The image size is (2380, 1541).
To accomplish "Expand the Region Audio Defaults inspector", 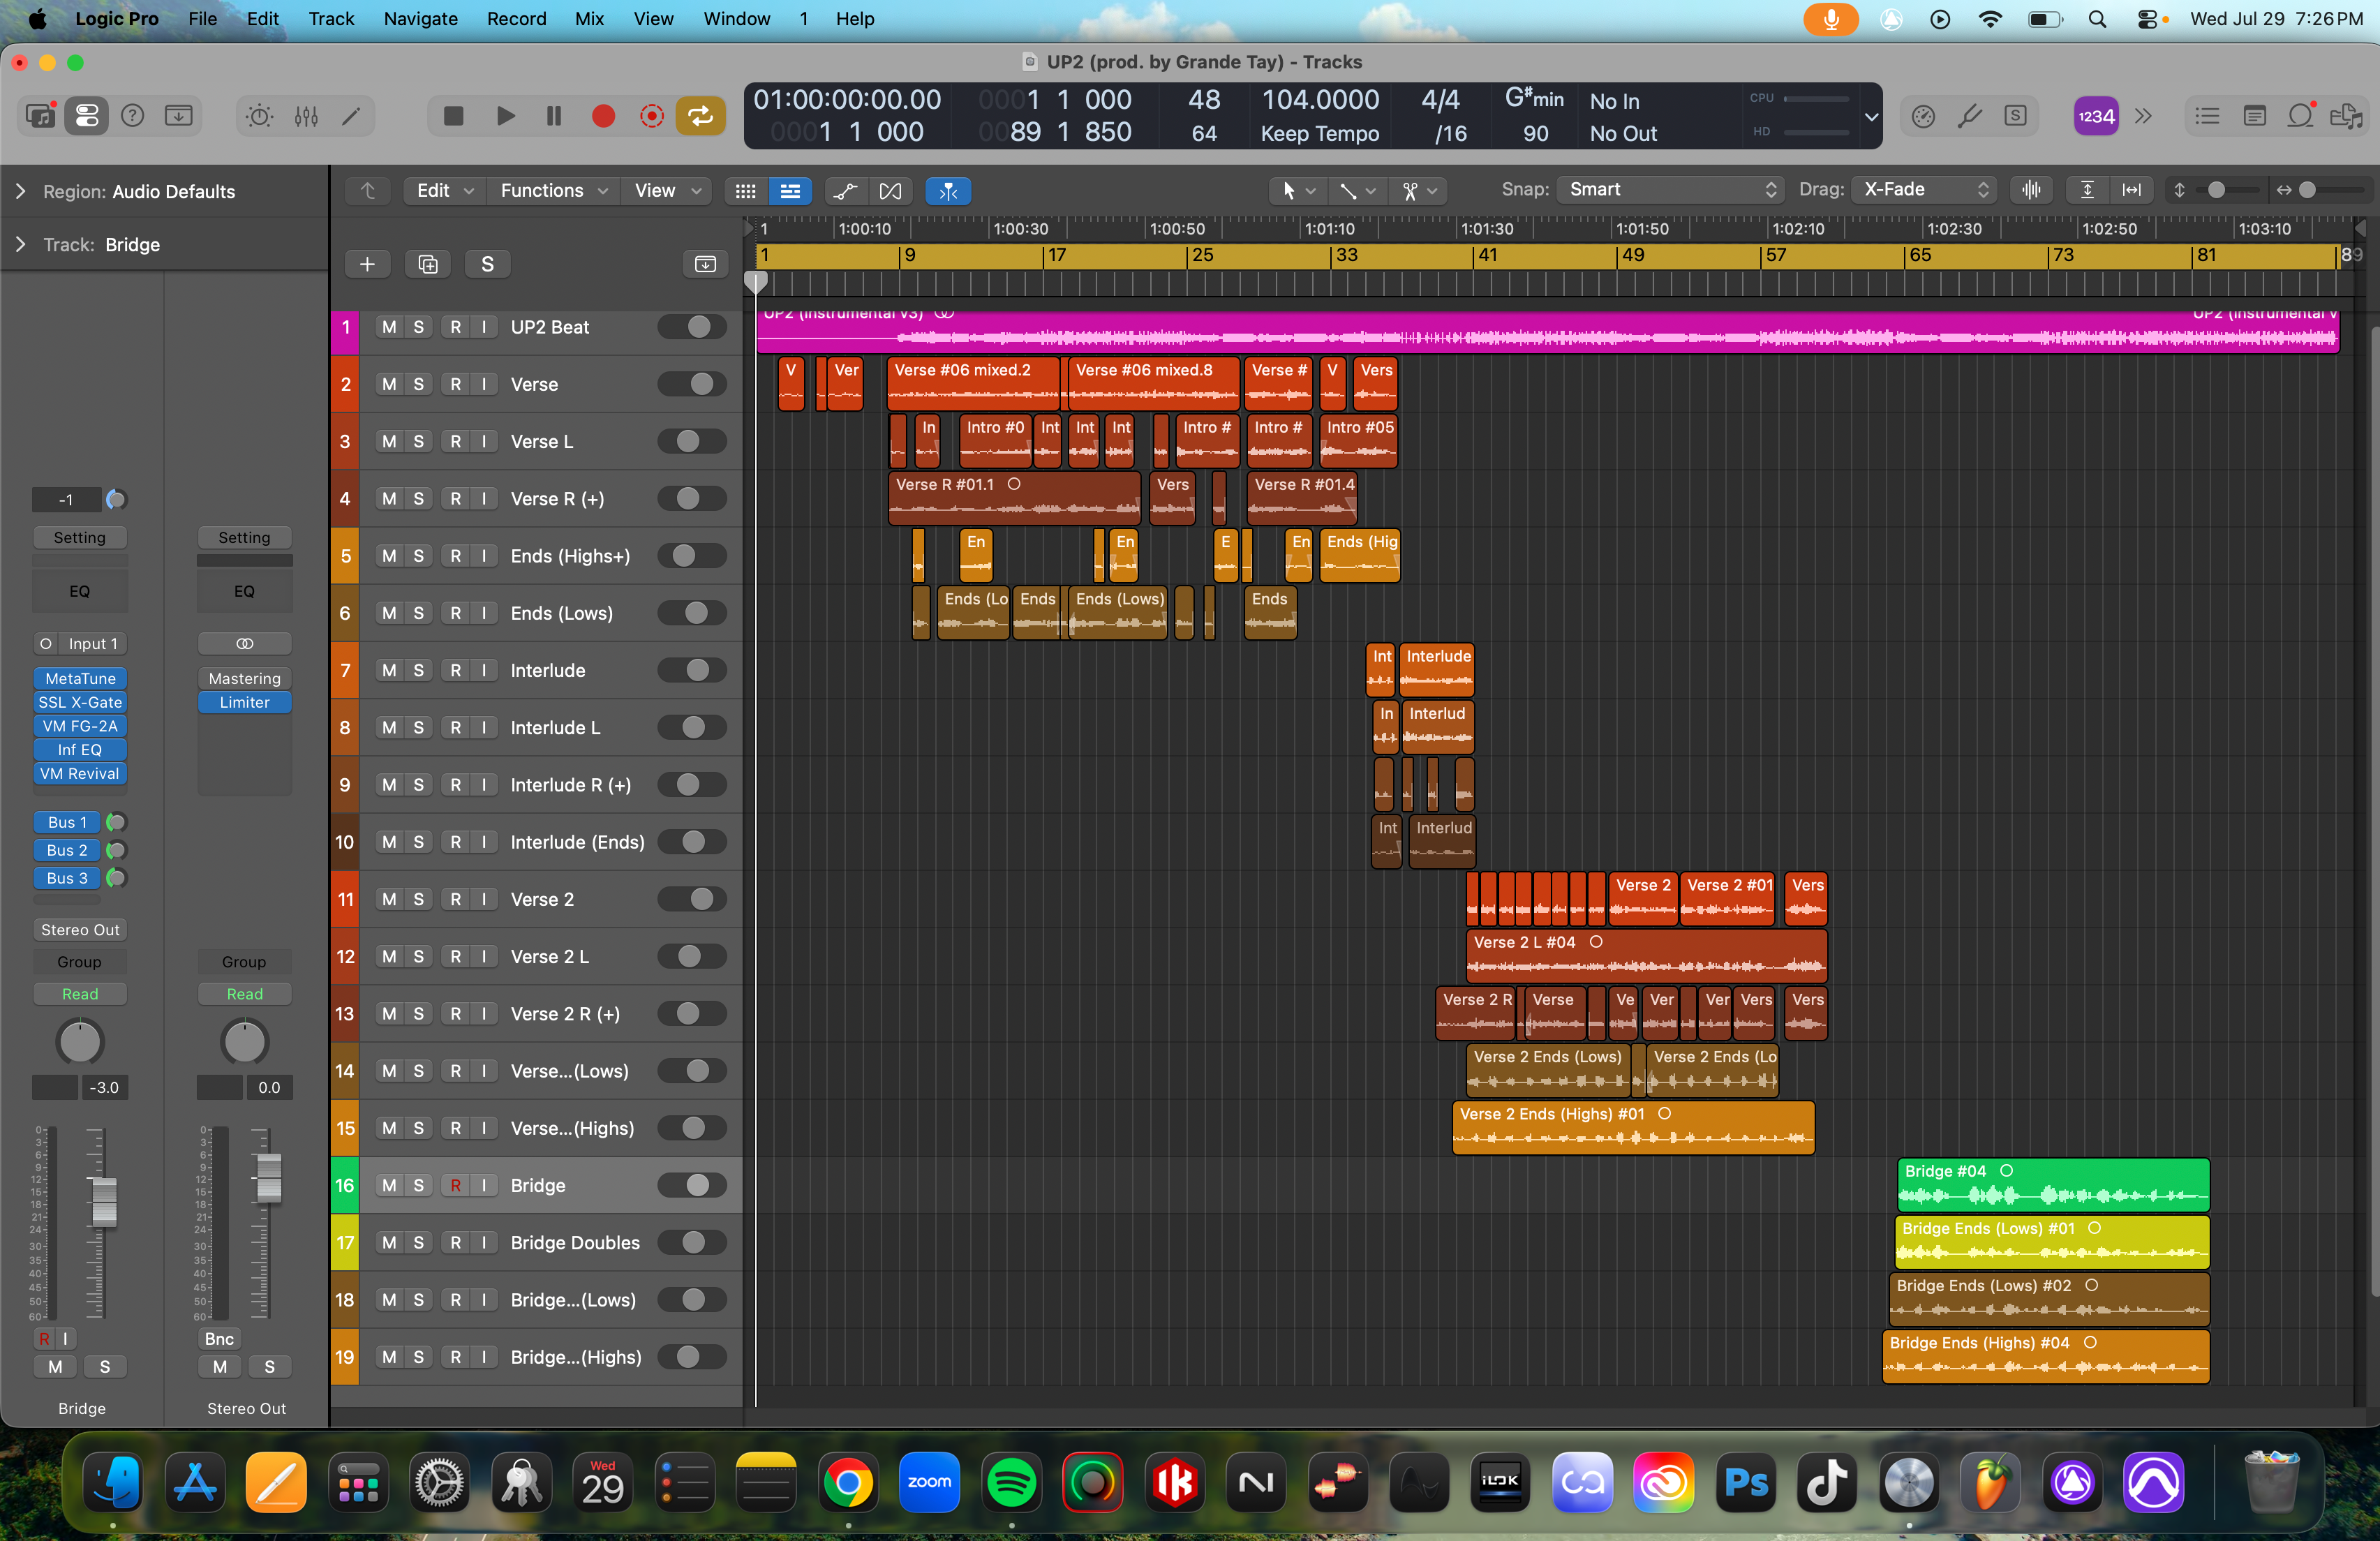I will point(20,191).
